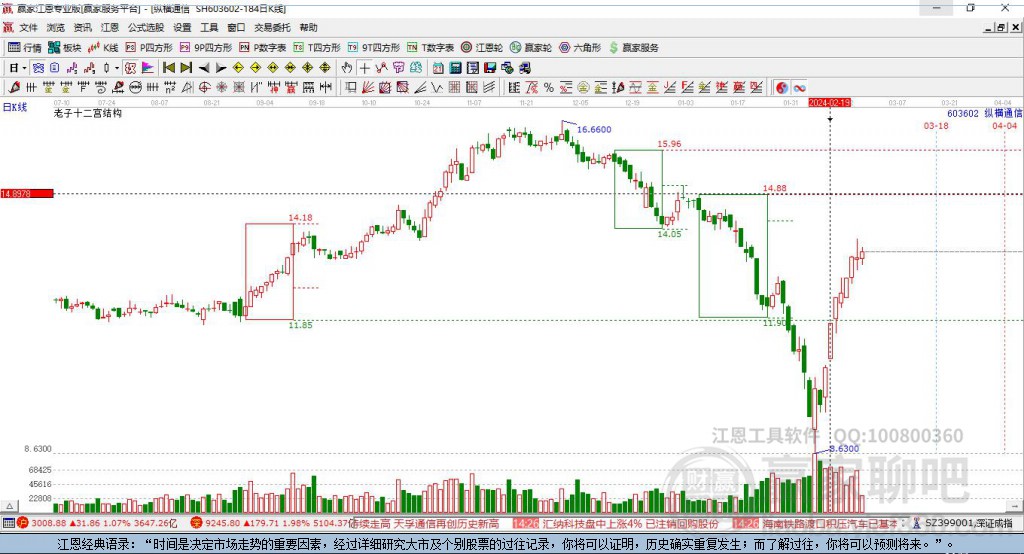
Task: Select the circled arrows ellipse tool
Action: [135, 88]
